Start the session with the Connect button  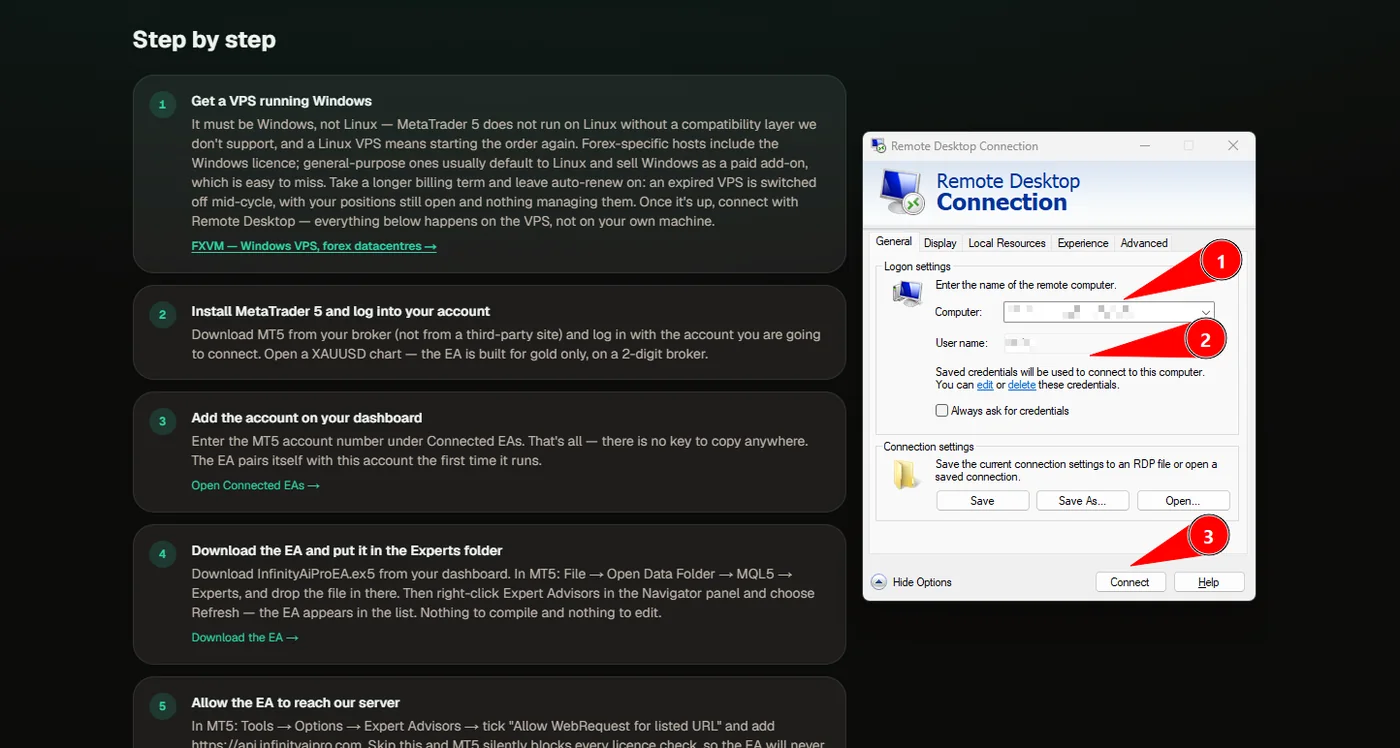coord(1130,582)
